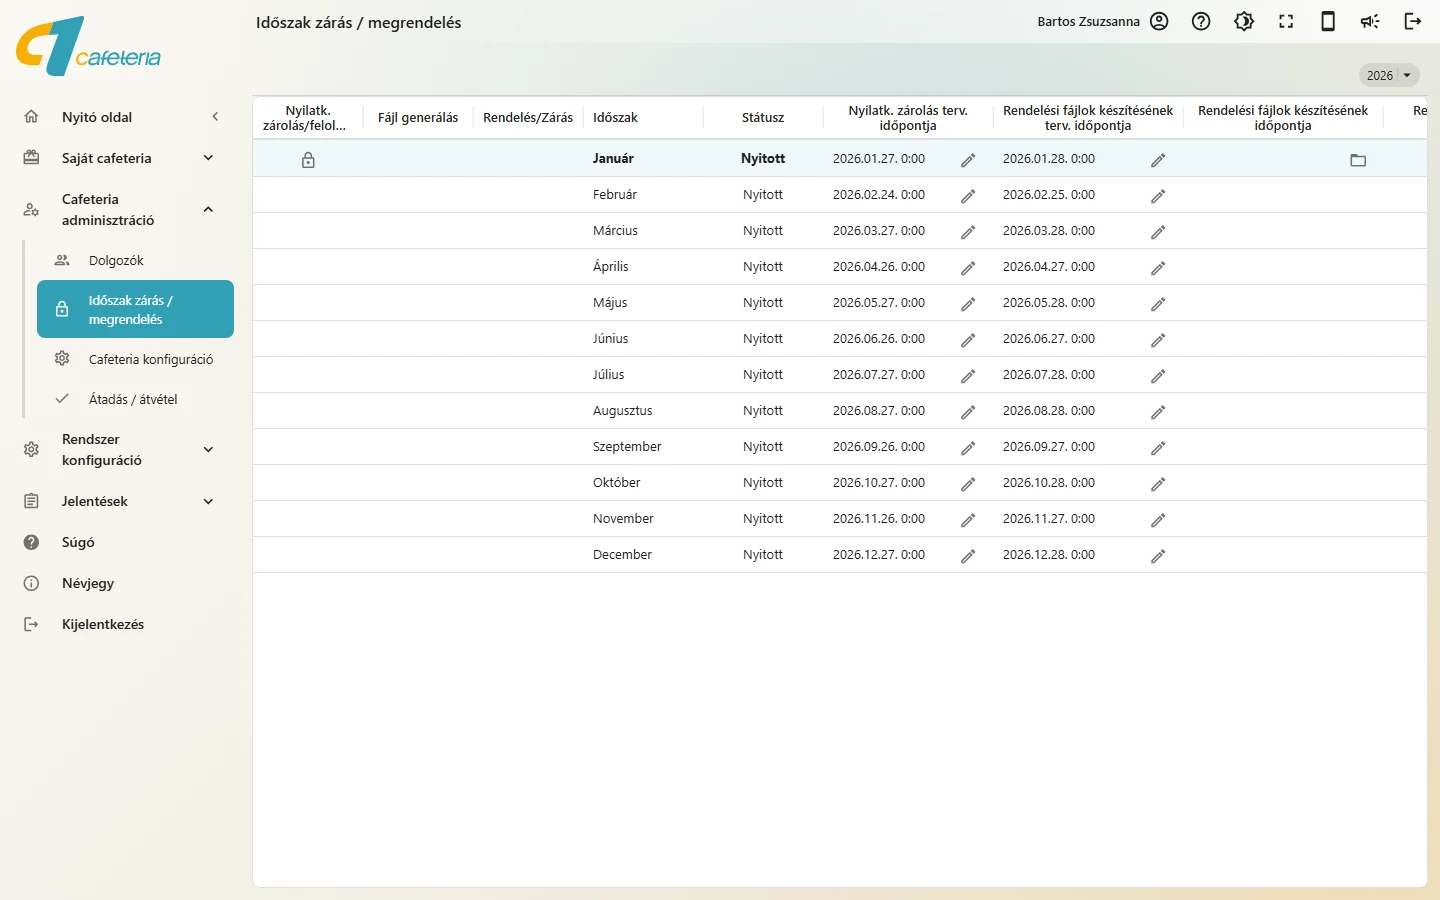Edit Február planned closing date pencil 2026.02.24.
This screenshot has height=900, width=1440.
[968, 196]
